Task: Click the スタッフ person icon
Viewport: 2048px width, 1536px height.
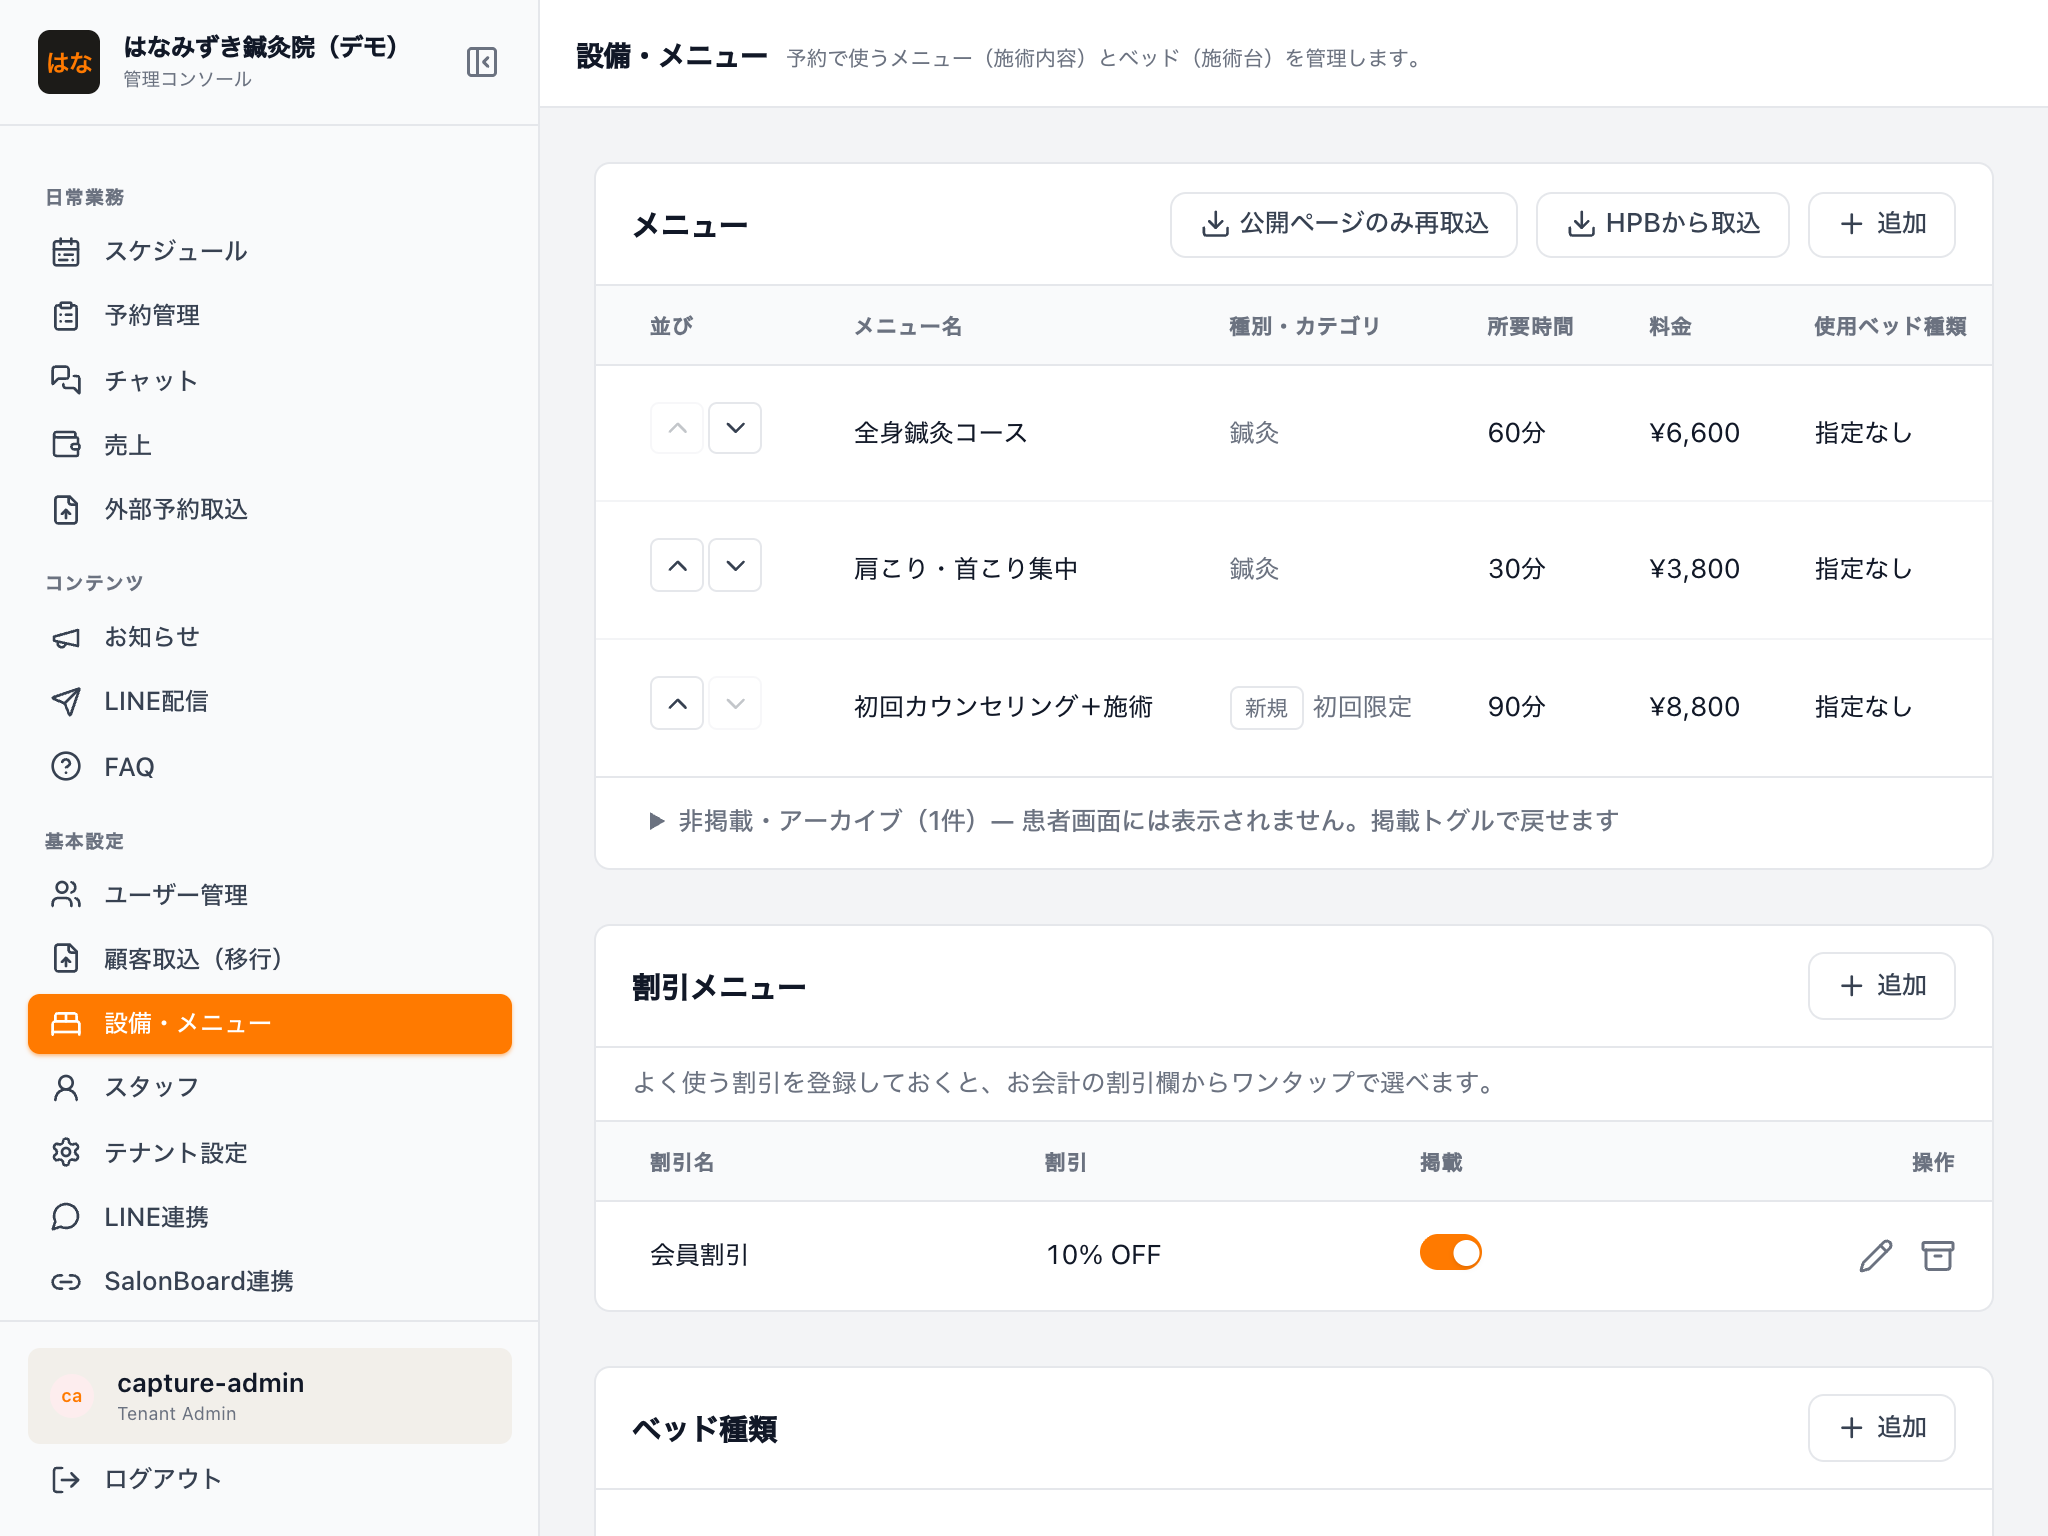Action: tap(66, 1088)
